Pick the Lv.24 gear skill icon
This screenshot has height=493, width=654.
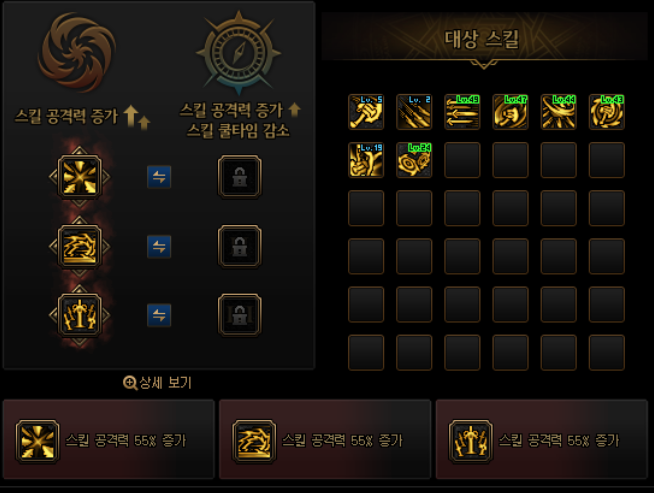pyautogui.click(x=414, y=160)
